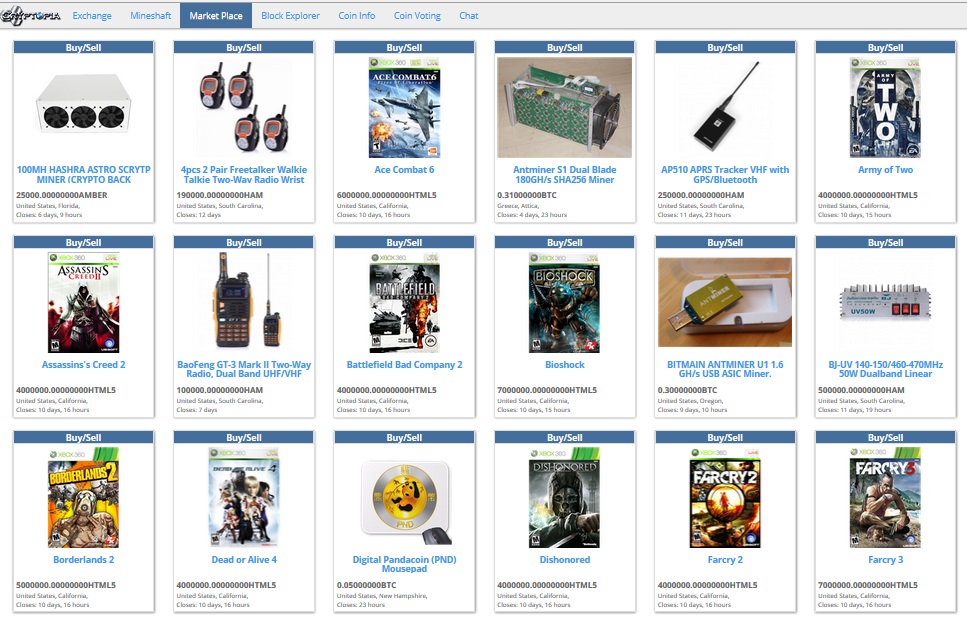Viewport: 967px width, 623px height.
Task: Click the Borderlands 2 title link
Action: [x=84, y=559]
